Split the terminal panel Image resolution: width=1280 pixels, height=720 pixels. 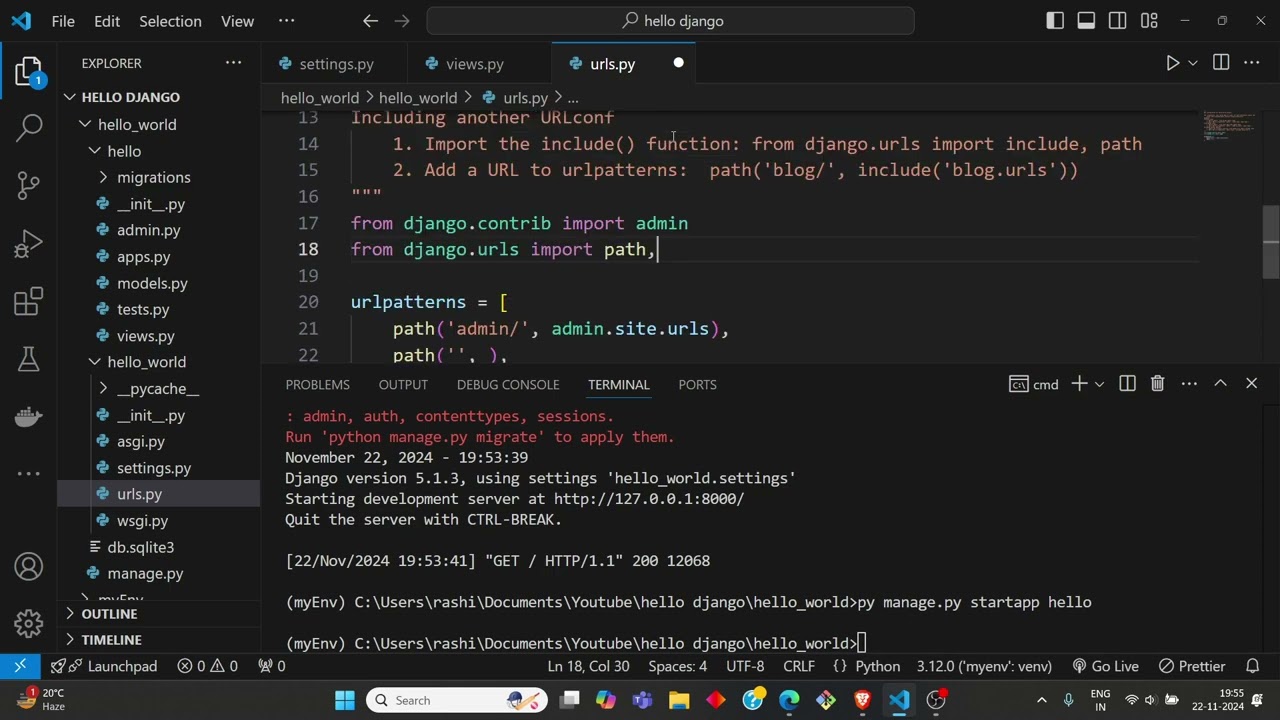click(1127, 384)
